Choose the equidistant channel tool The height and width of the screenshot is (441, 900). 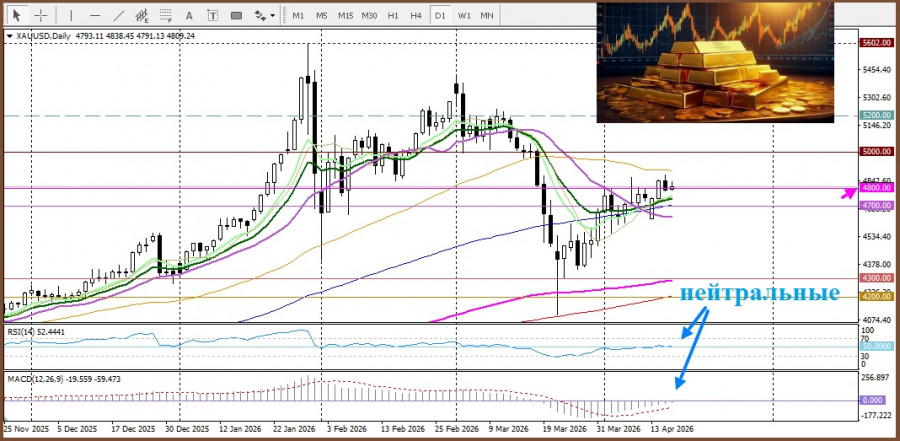[144, 15]
